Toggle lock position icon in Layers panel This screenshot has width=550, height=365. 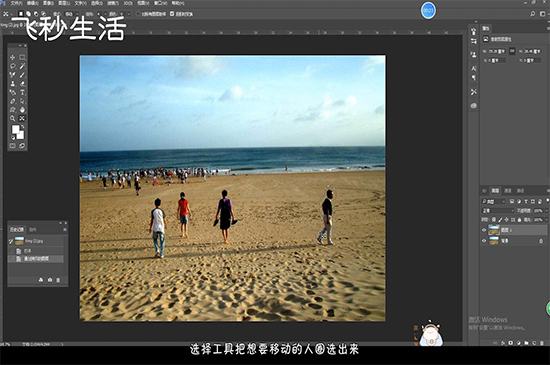tap(507, 219)
